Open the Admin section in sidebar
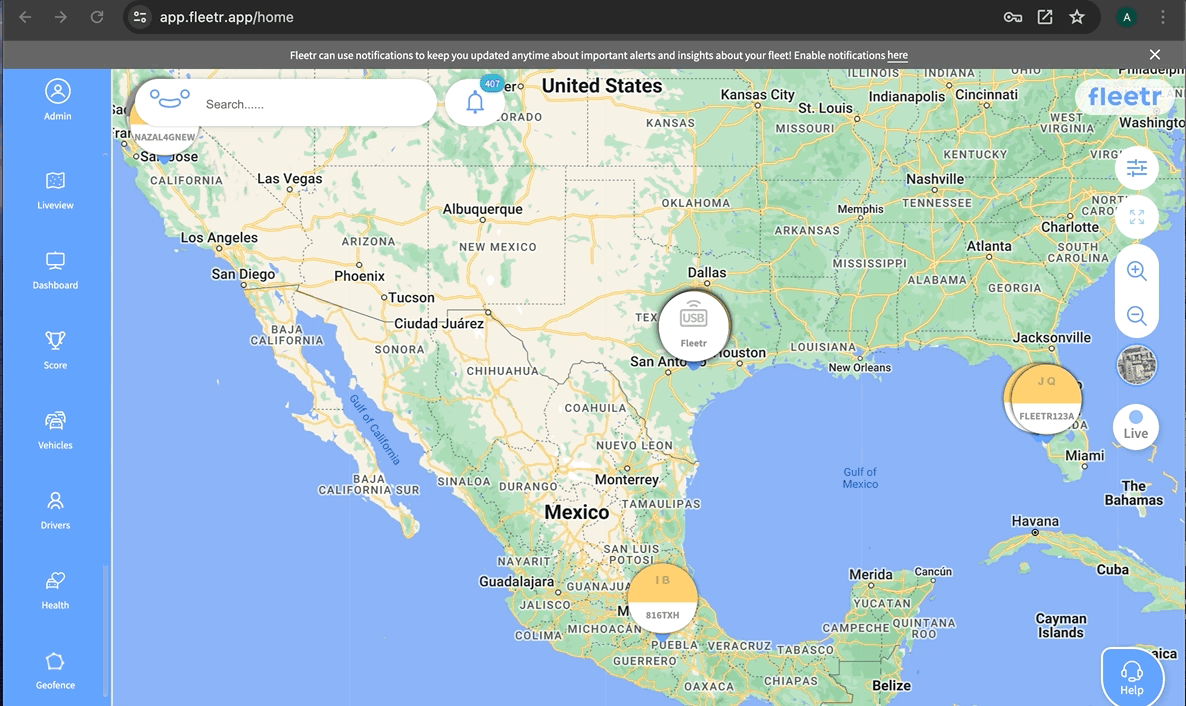Image resolution: width=1186 pixels, height=706 pixels. pos(57,100)
